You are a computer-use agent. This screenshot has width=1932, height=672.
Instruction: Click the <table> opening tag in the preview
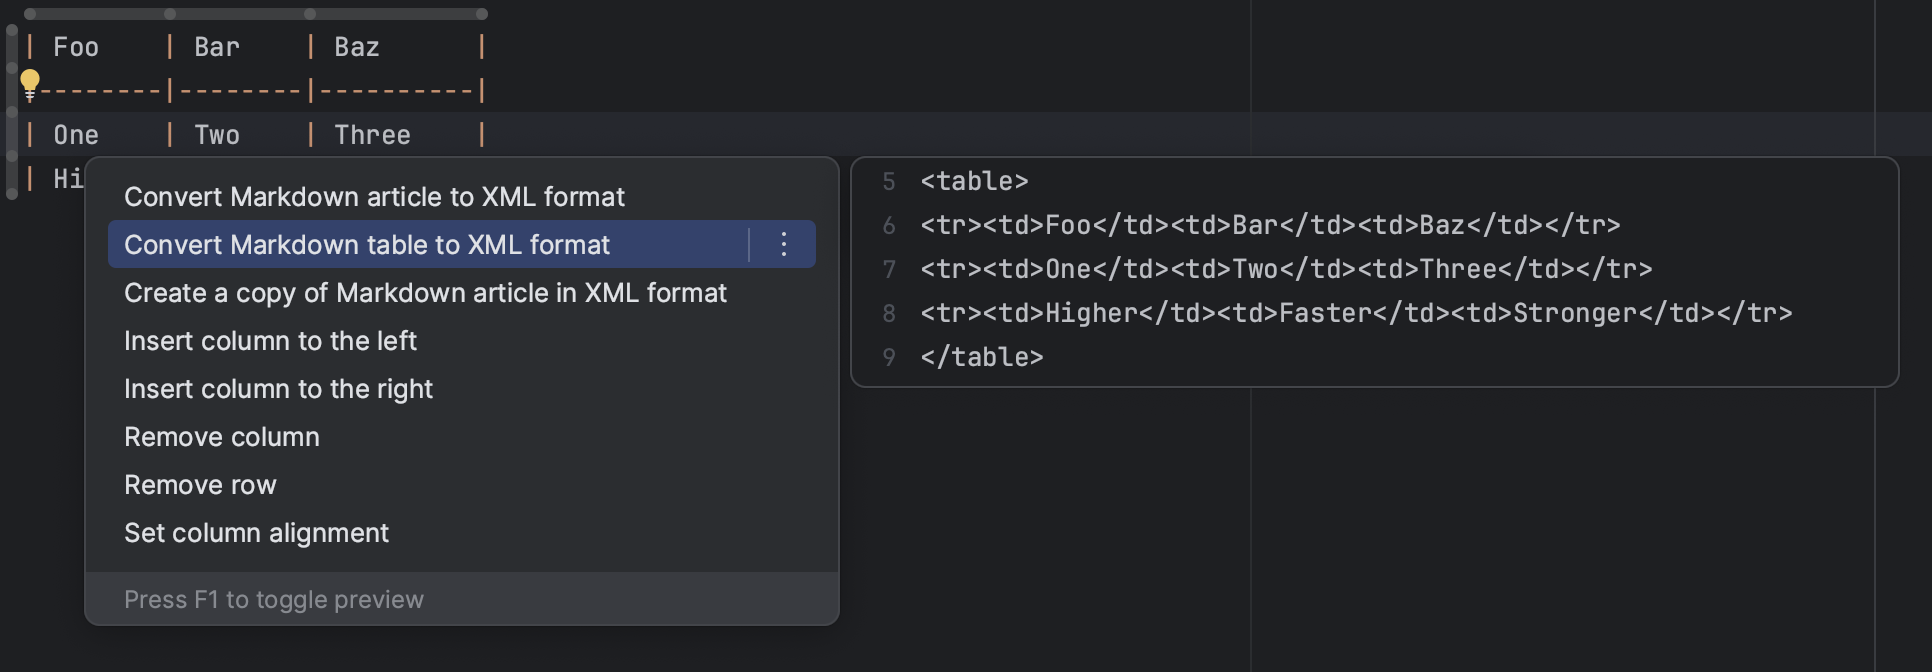[x=974, y=181]
